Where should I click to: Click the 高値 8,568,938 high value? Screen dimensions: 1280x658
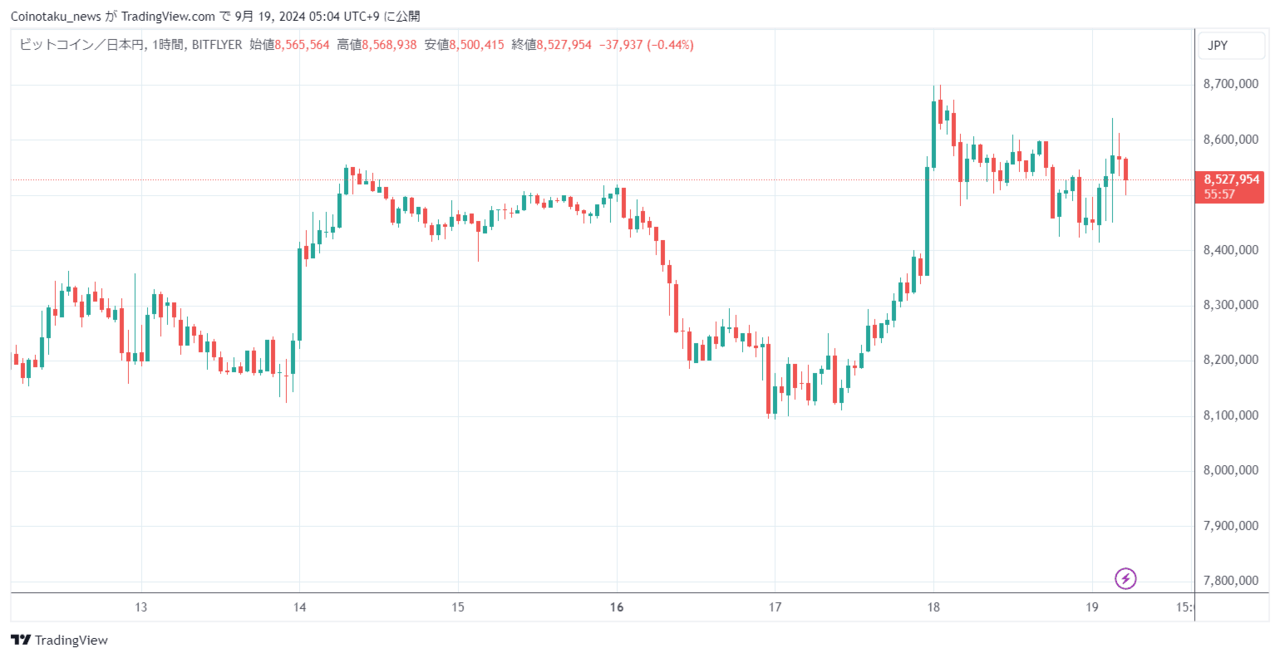pos(376,45)
